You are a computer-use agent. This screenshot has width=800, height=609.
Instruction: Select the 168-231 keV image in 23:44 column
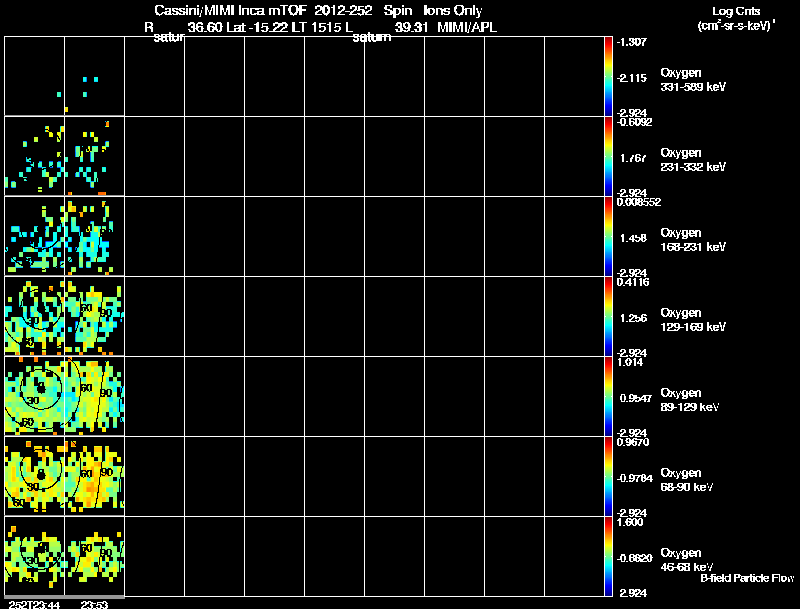(x=35, y=236)
